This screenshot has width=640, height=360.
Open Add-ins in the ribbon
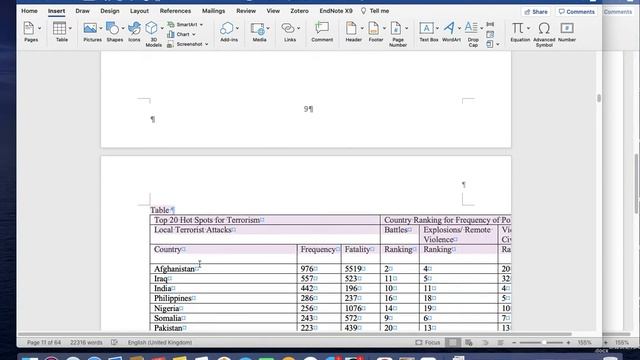pyautogui.click(x=227, y=29)
